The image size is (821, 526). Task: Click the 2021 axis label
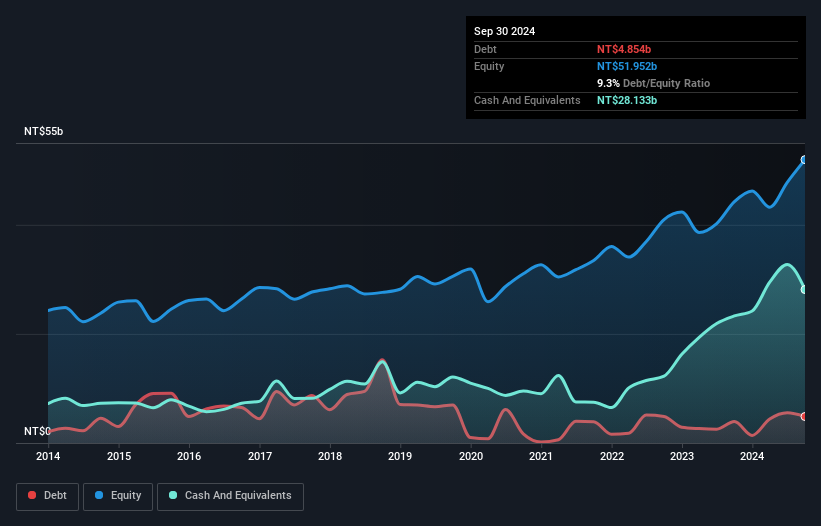(541, 456)
